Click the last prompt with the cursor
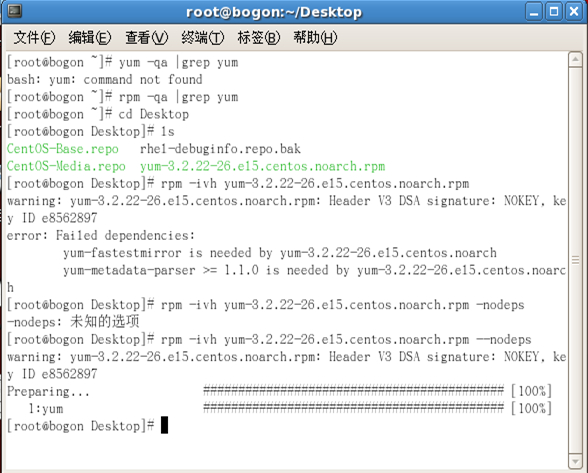 pos(87,426)
